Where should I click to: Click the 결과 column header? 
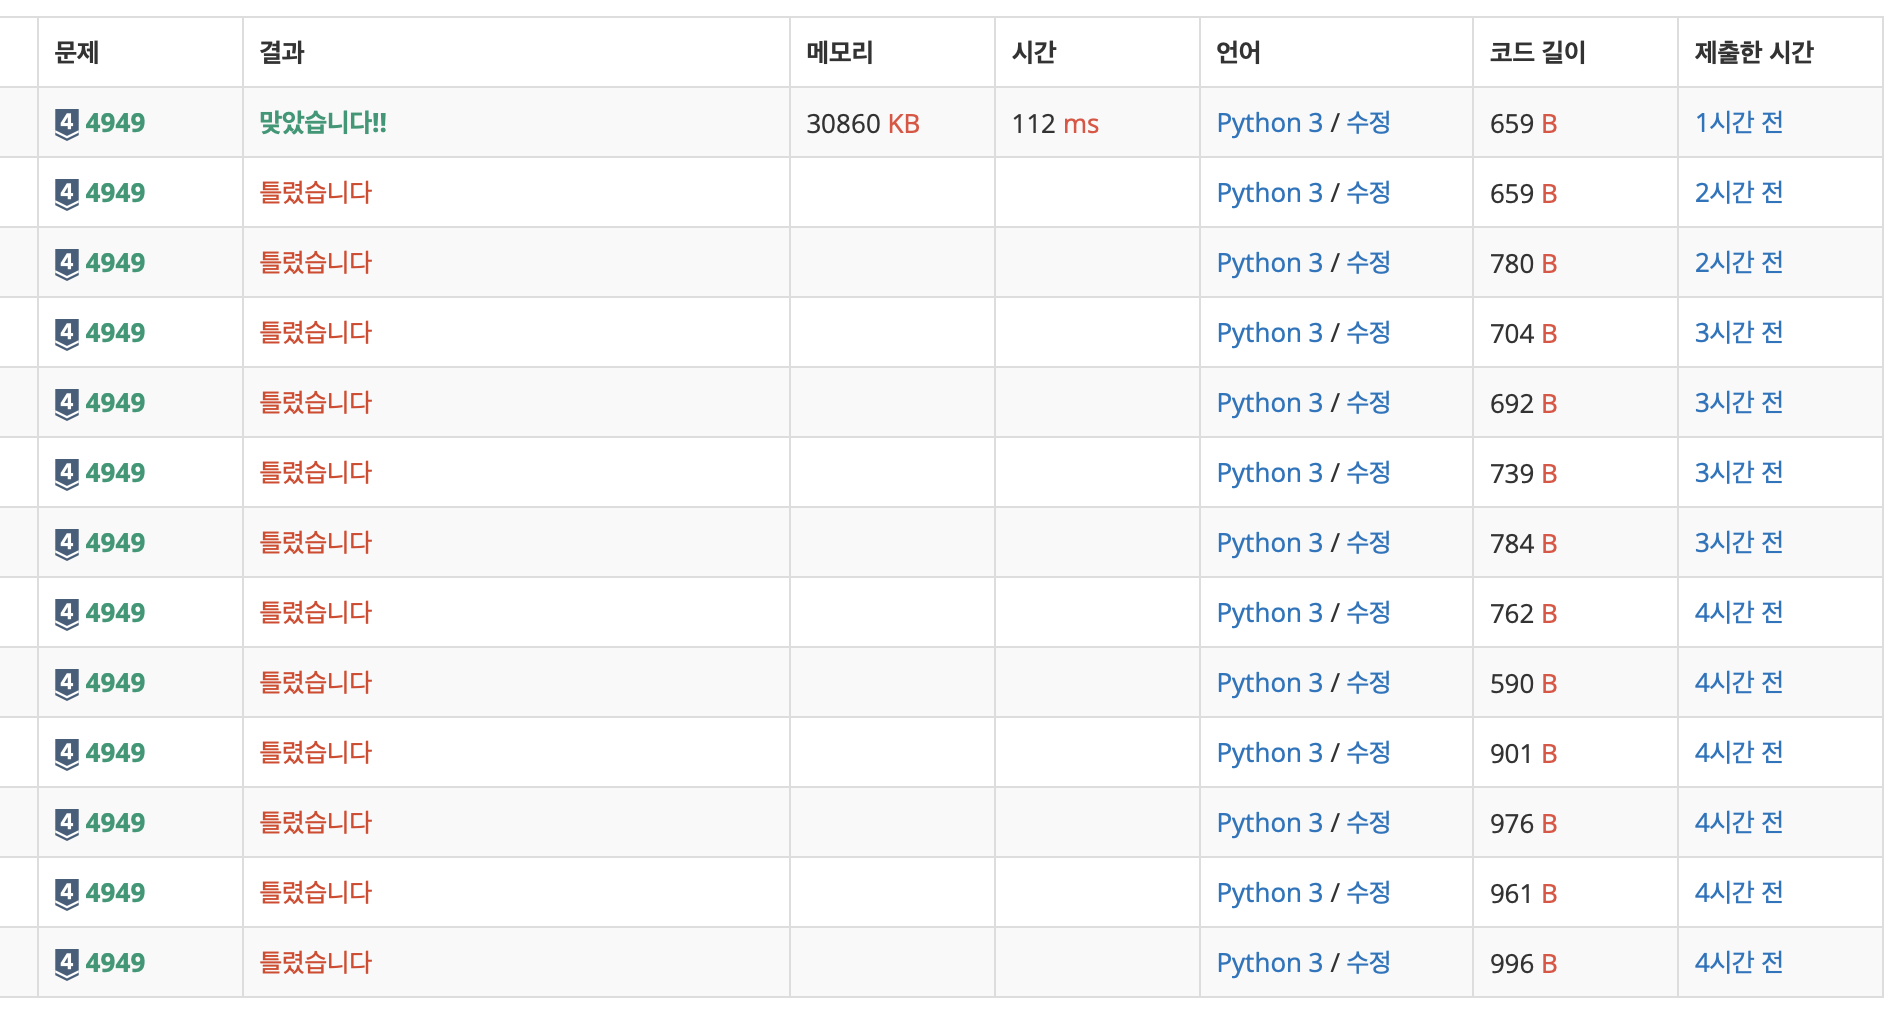coord(282,52)
